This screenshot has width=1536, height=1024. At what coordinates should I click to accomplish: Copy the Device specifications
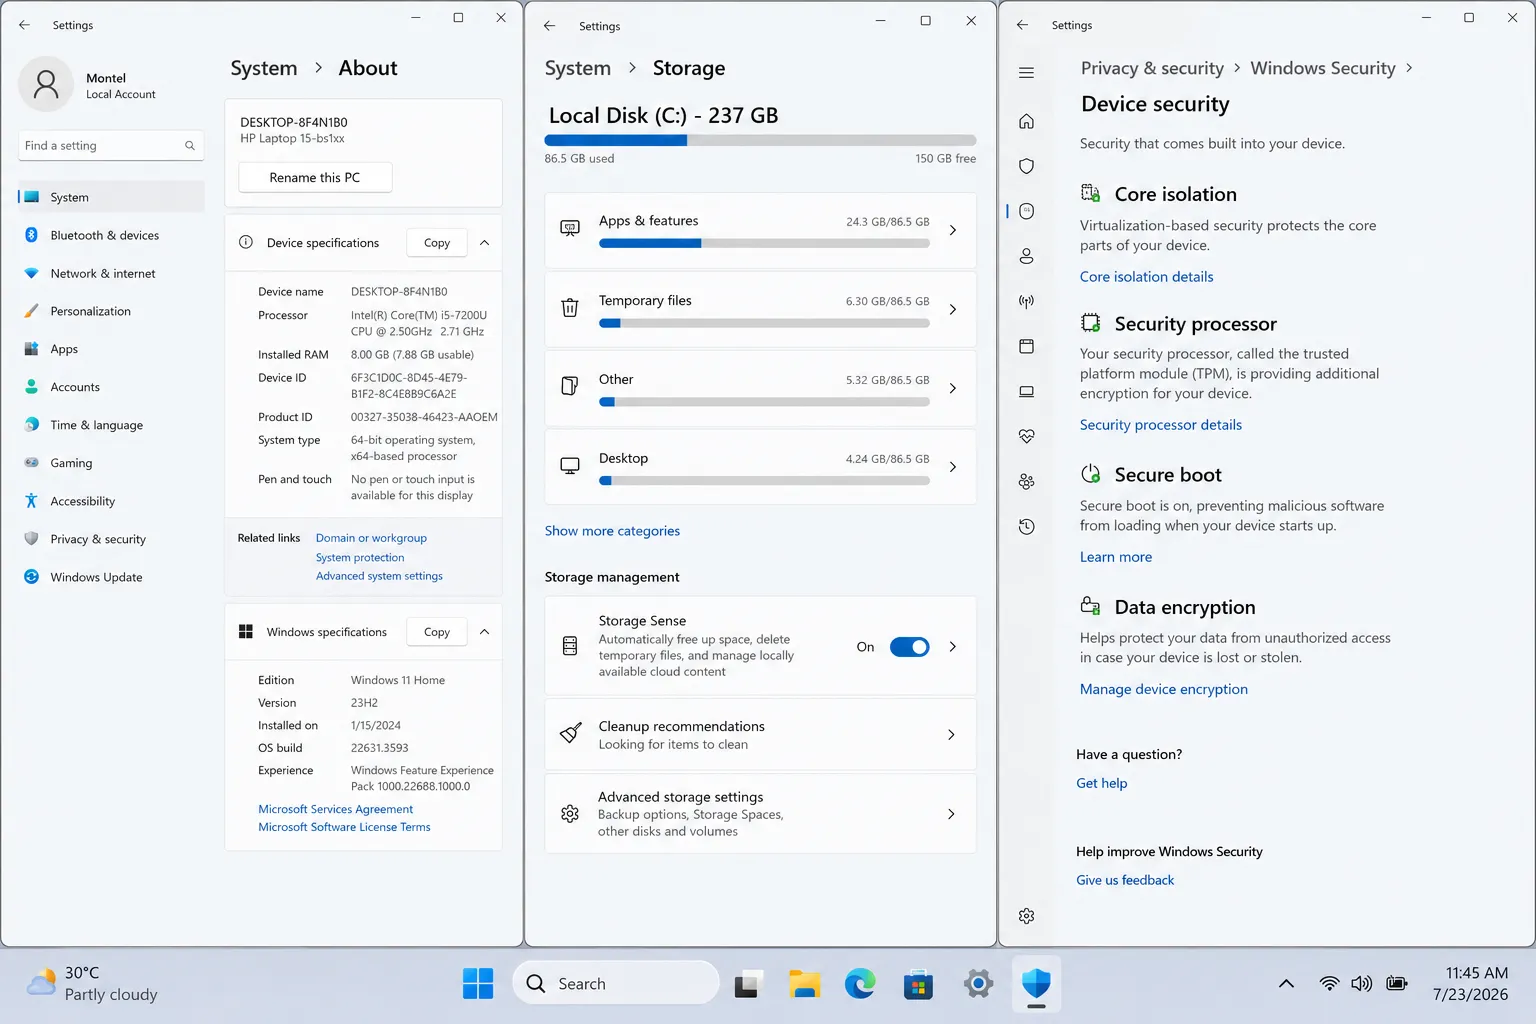click(x=437, y=243)
